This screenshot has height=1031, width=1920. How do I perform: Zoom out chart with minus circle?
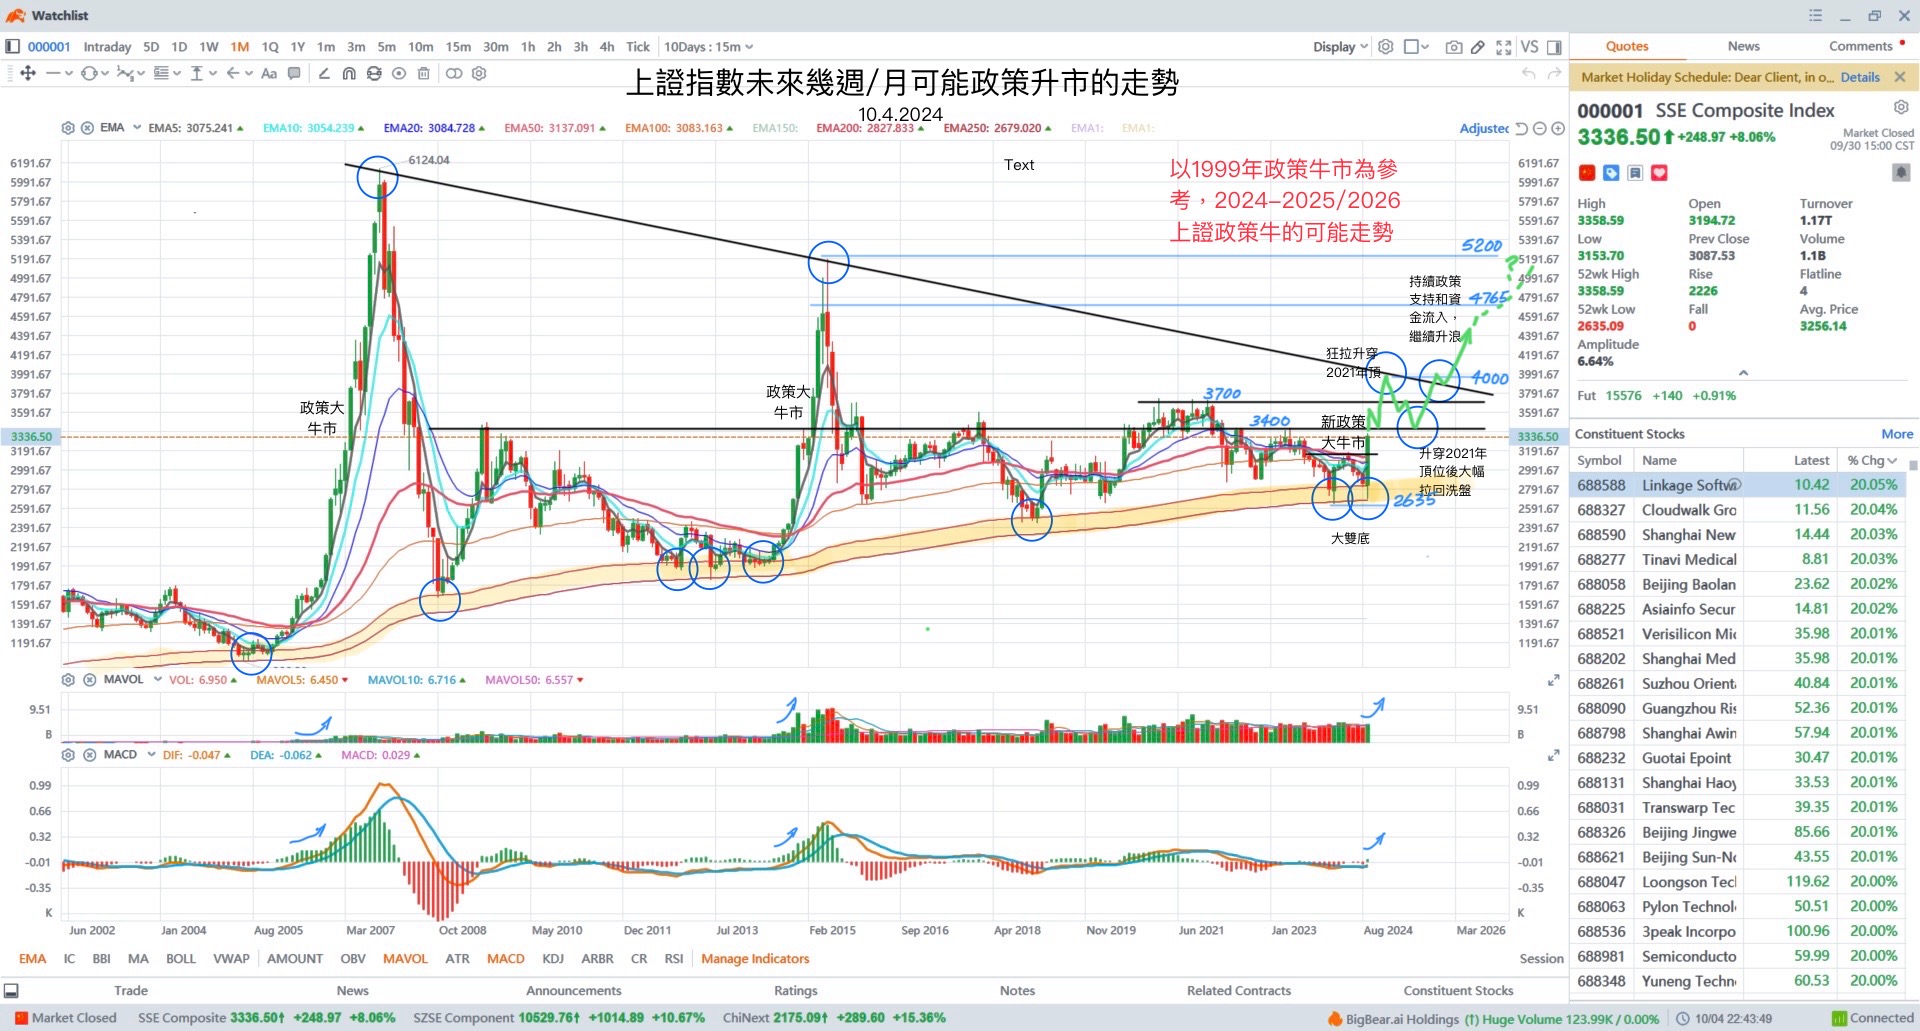(1540, 128)
